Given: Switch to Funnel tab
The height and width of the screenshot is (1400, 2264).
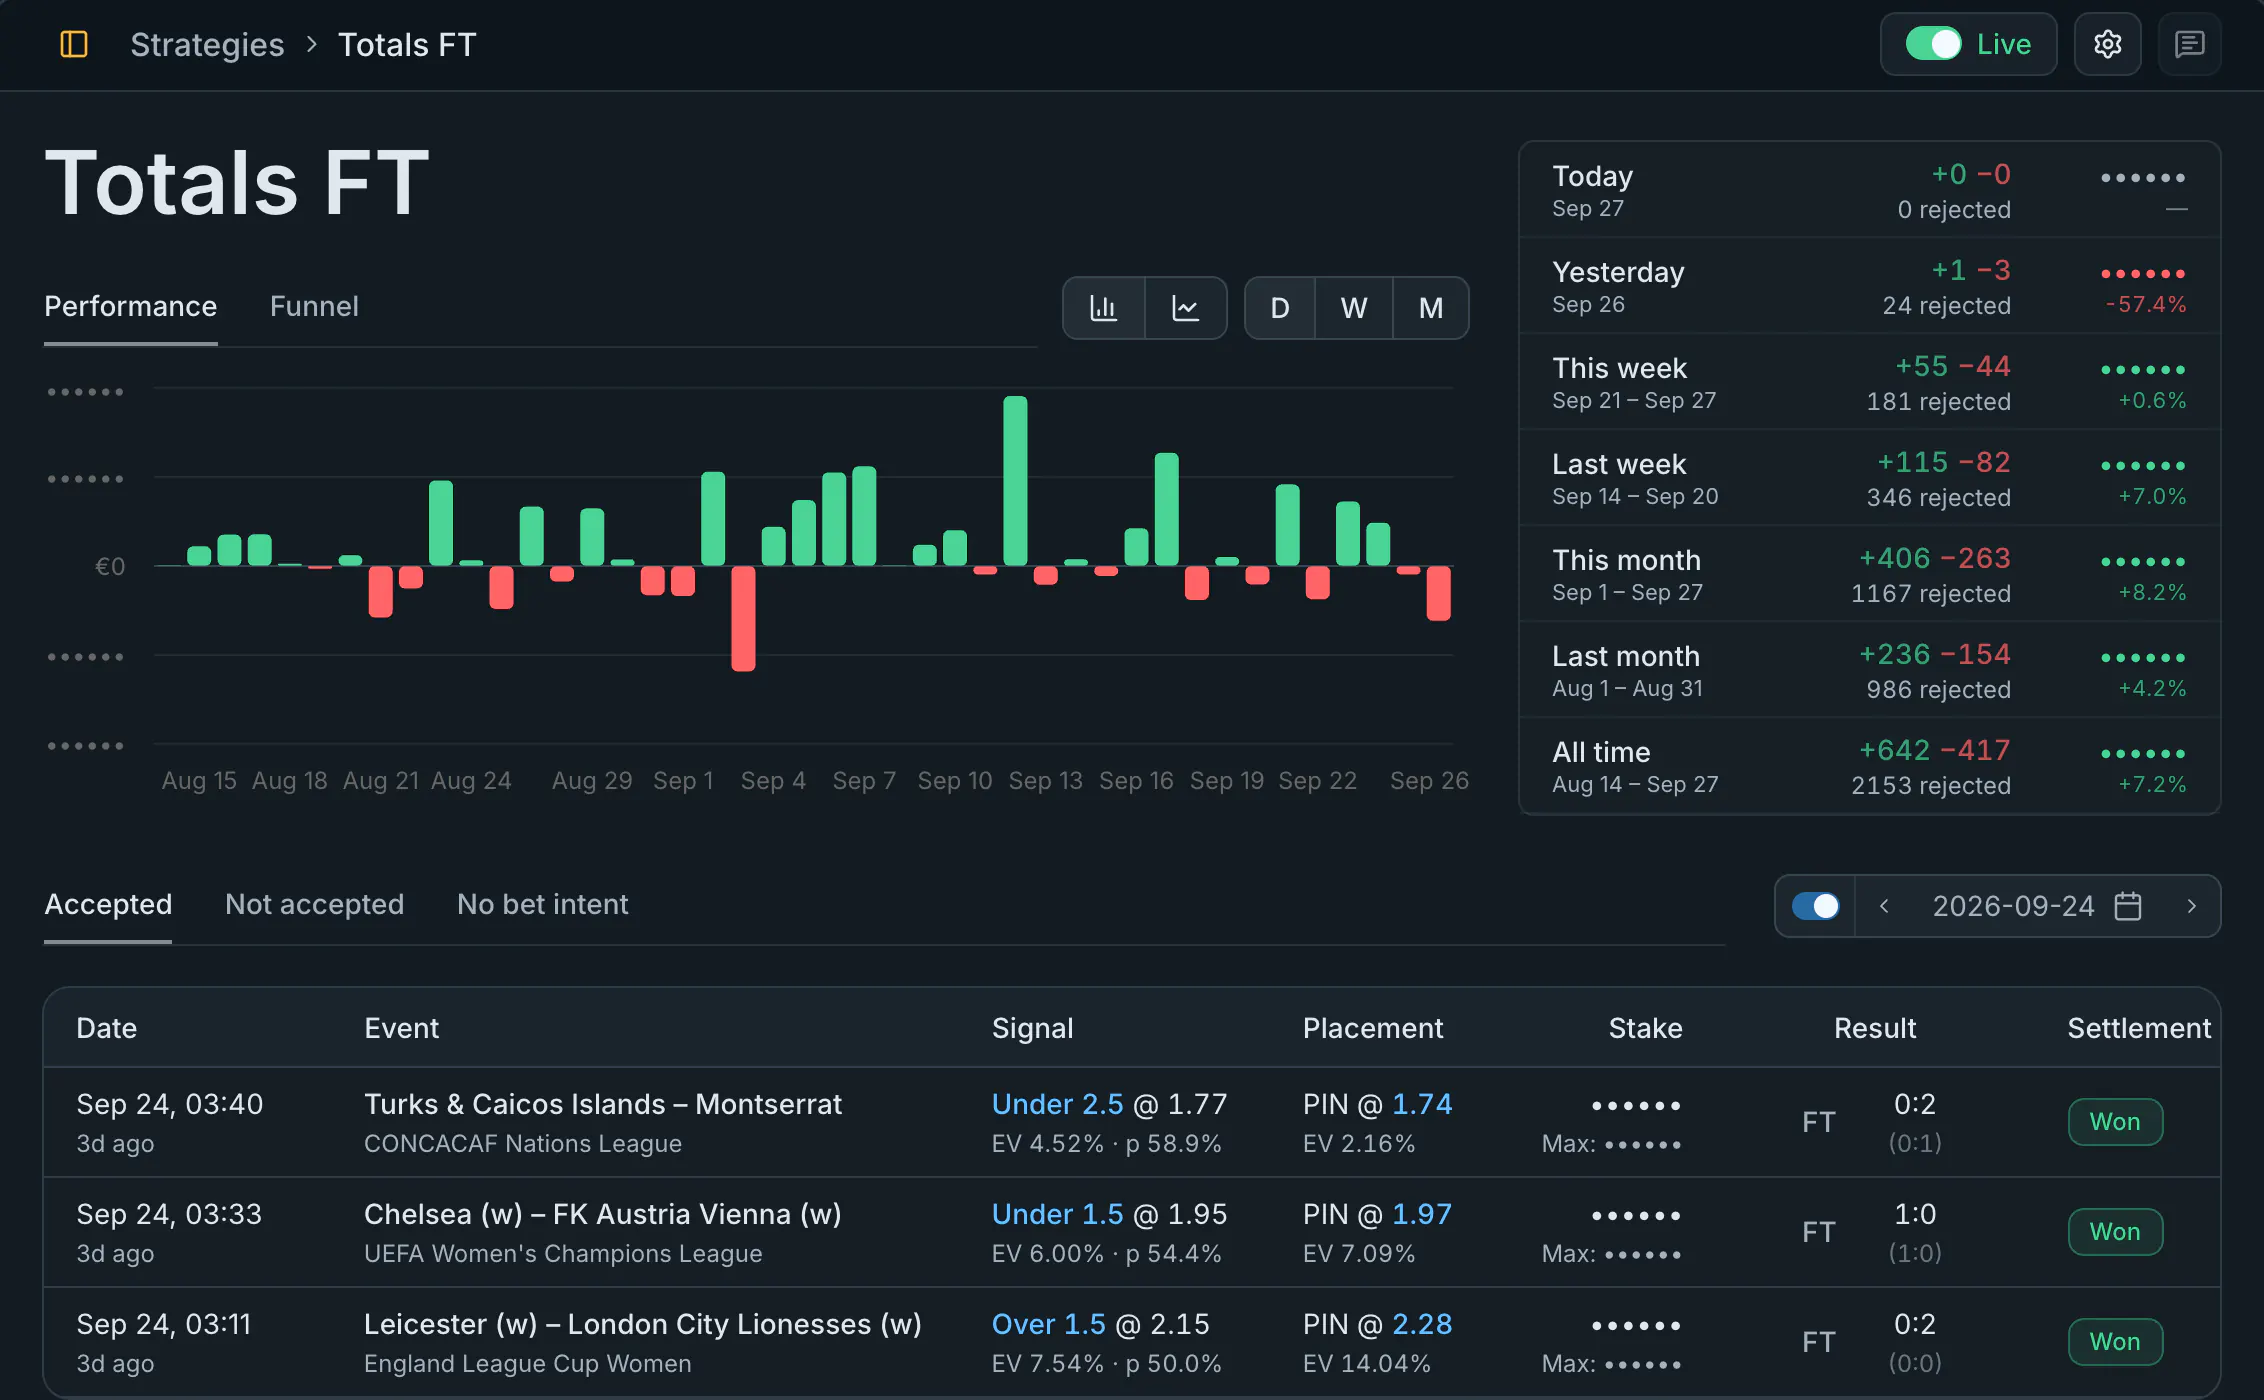Looking at the screenshot, I should click(314, 306).
